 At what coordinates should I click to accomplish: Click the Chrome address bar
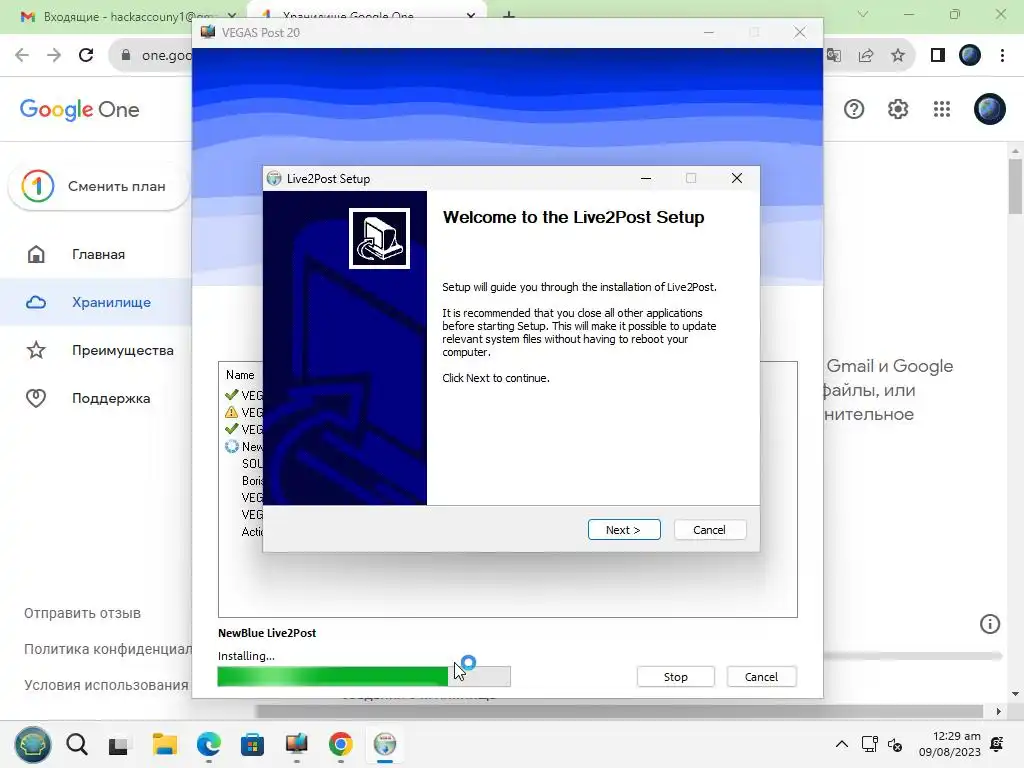click(x=150, y=56)
